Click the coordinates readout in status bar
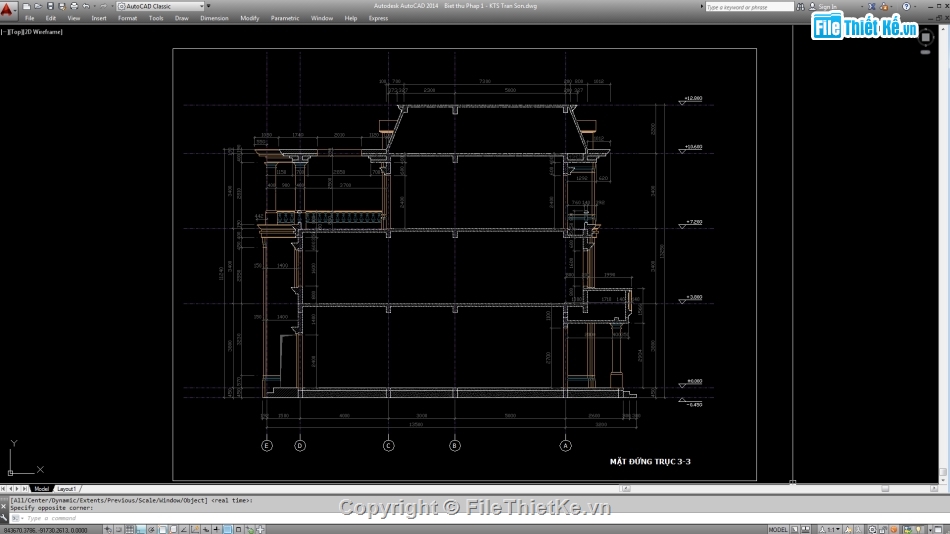 click(x=45, y=530)
